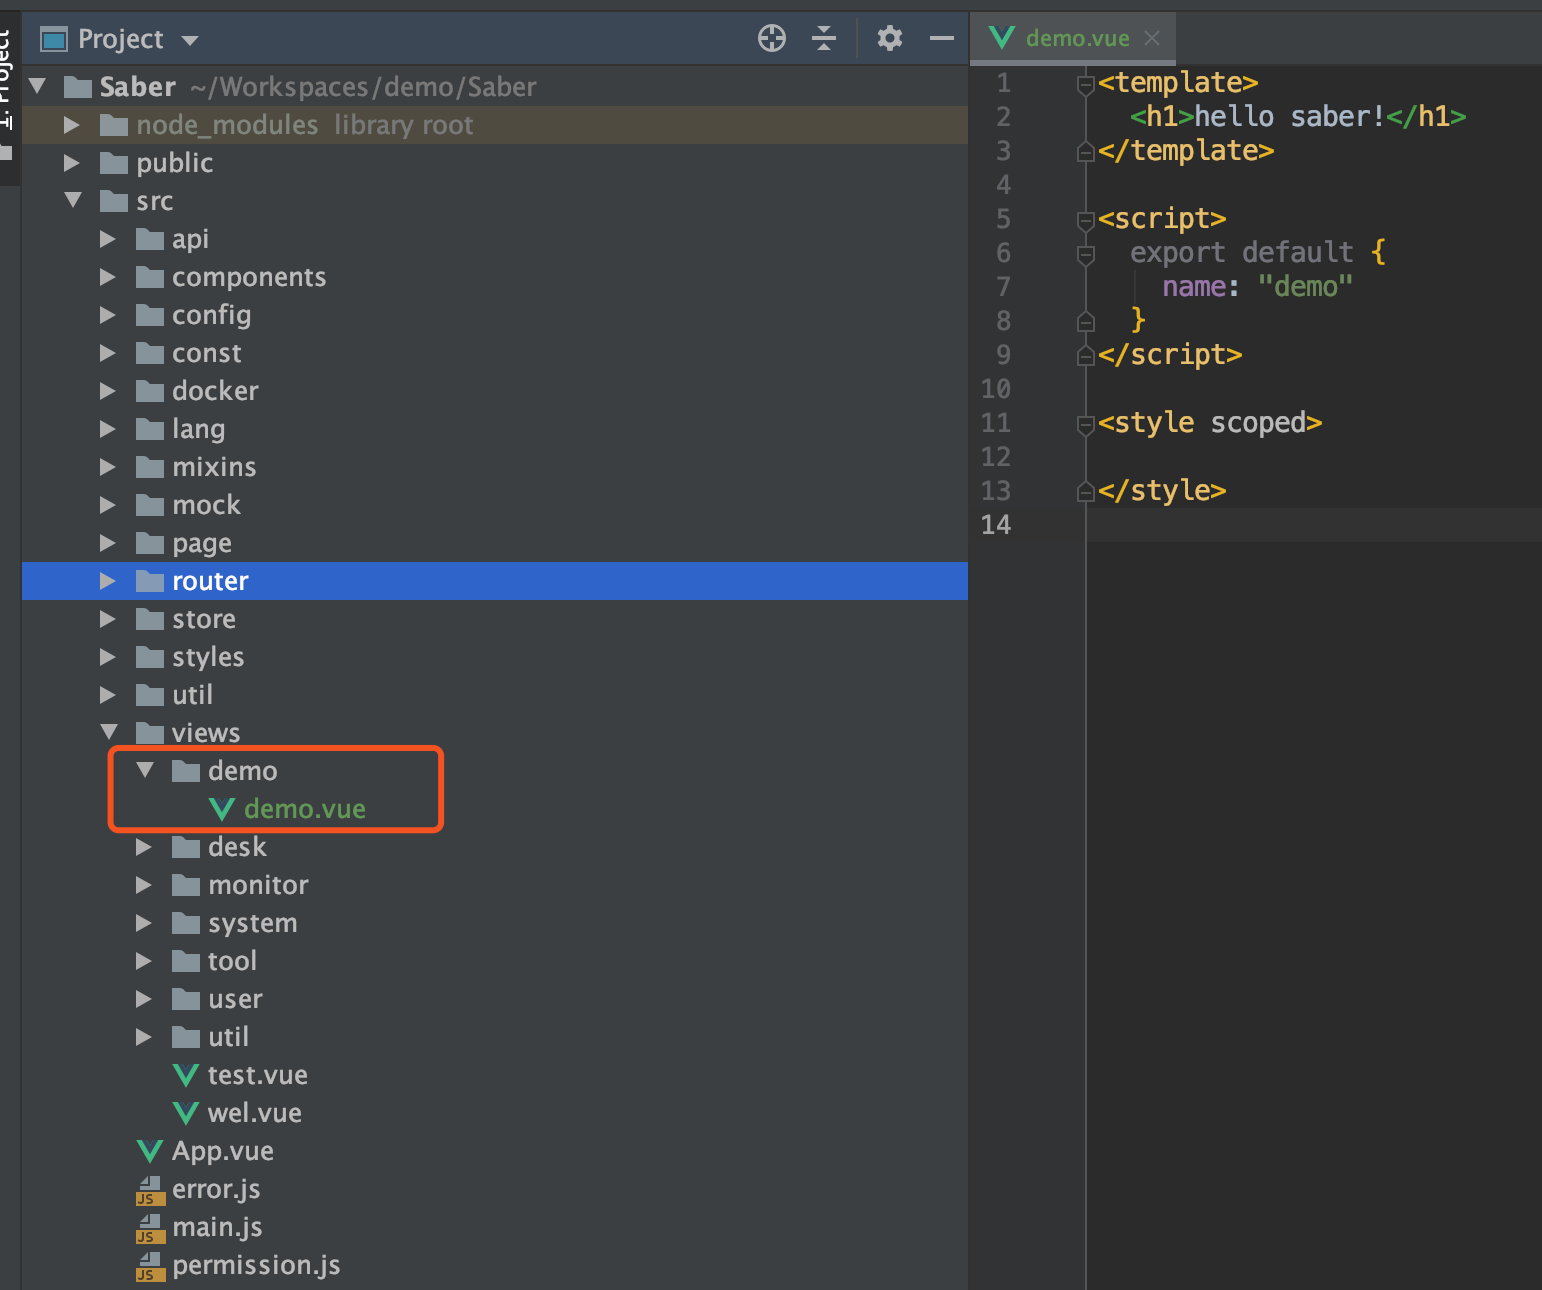Select the mock folder
The height and width of the screenshot is (1290, 1542).
(495, 505)
